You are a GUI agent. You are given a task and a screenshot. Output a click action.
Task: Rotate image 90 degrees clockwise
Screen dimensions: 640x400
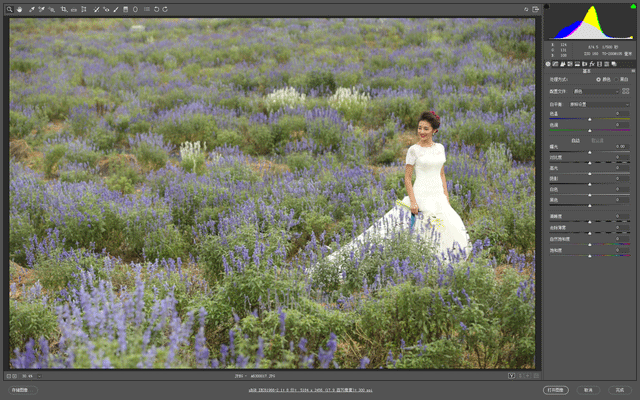pos(165,9)
